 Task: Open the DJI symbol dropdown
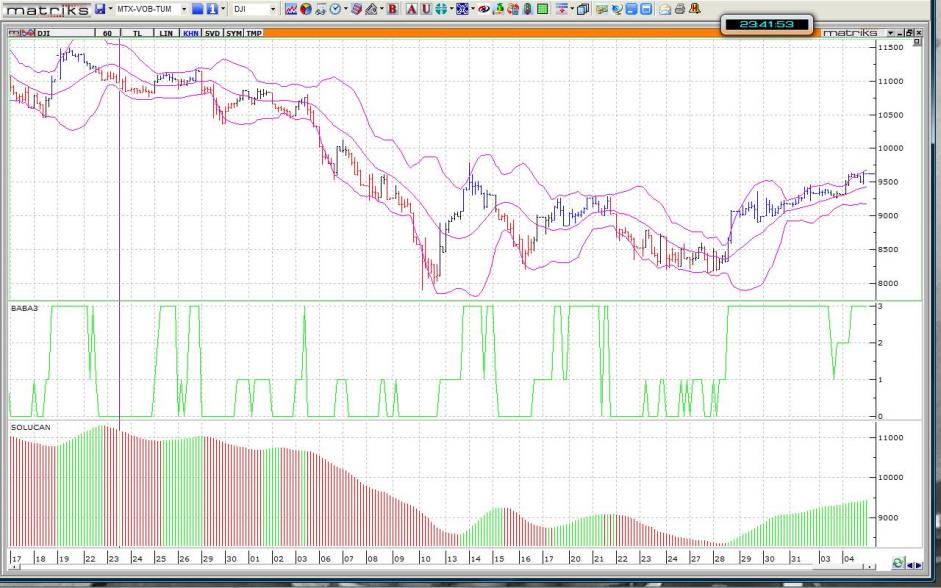pyautogui.click(x=273, y=9)
